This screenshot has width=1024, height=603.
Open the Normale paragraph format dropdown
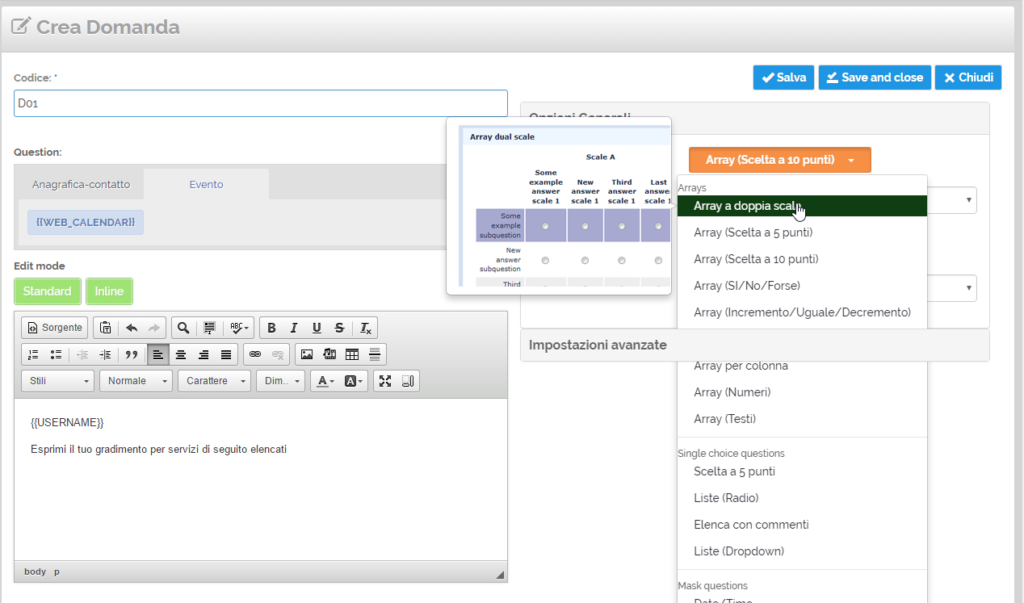click(x=136, y=381)
